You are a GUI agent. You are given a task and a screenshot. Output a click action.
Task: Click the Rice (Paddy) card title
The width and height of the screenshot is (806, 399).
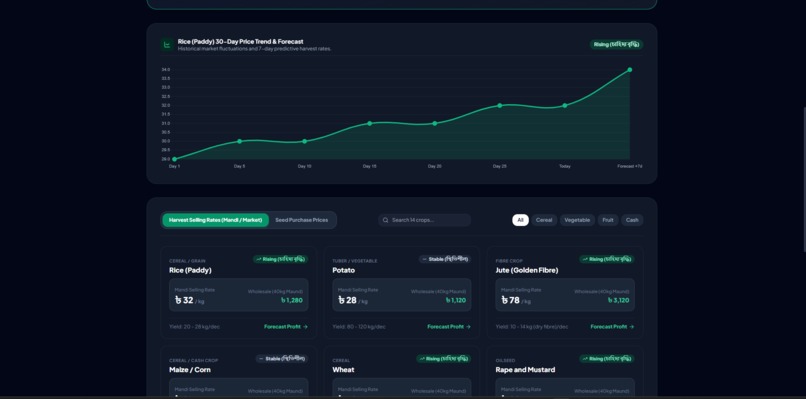click(x=190, y=270)
